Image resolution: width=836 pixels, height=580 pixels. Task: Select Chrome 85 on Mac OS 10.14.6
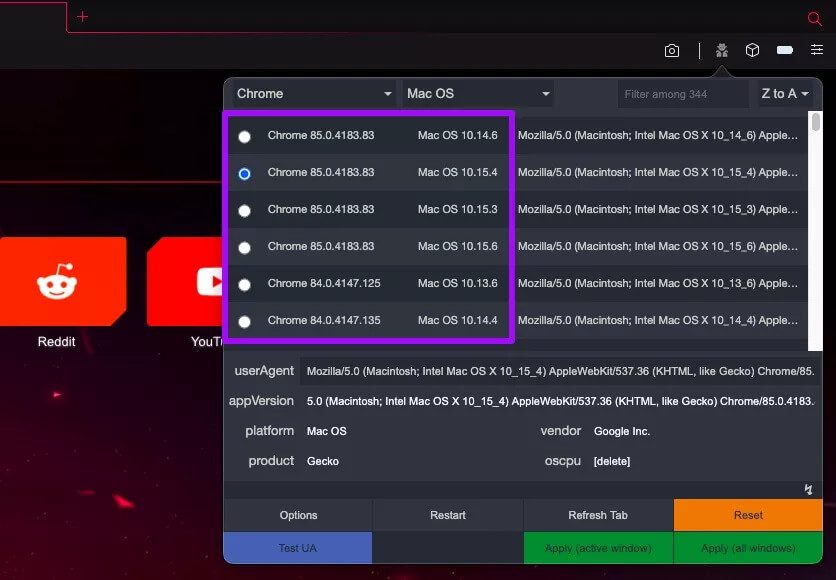[244, 137]
